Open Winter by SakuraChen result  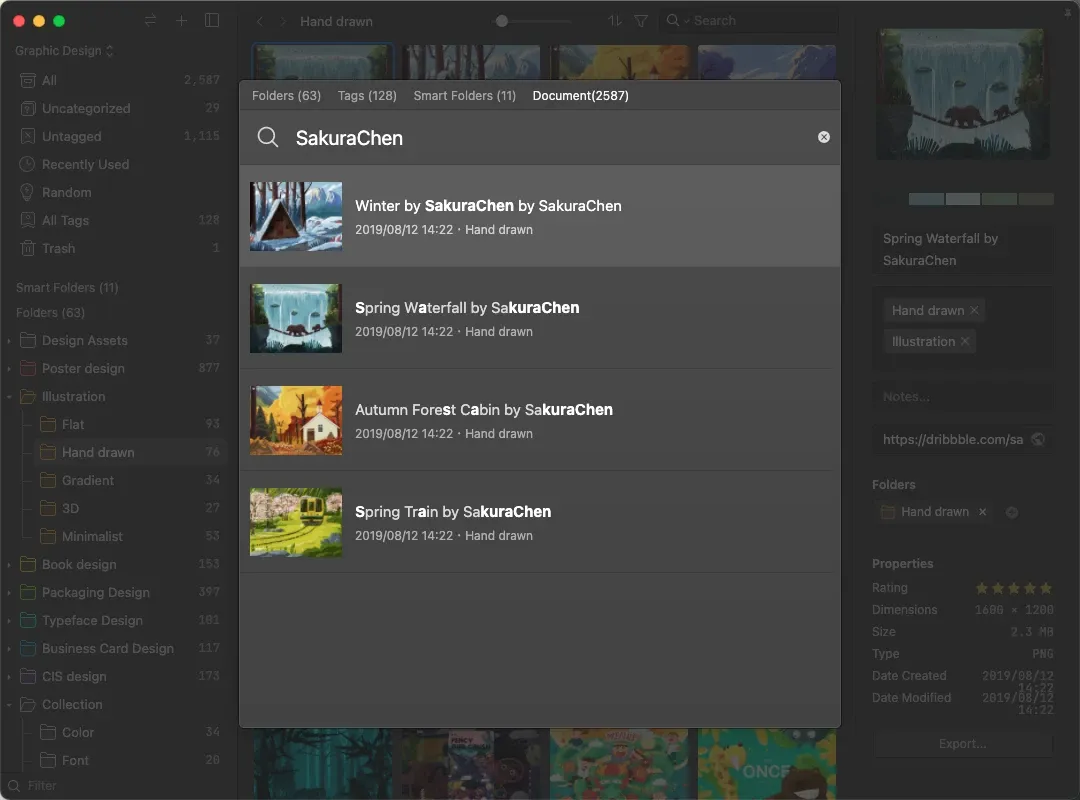(x=539, y=216)
